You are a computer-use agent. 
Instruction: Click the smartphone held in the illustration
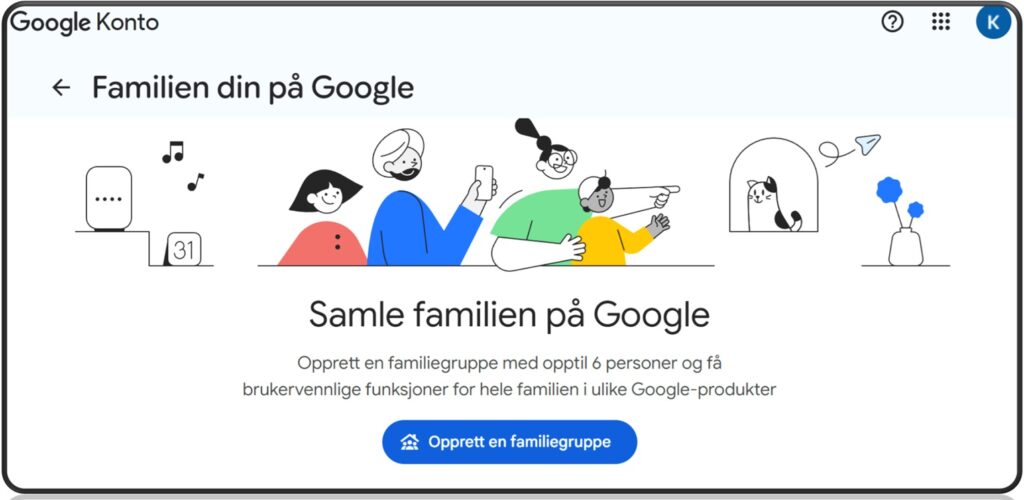click(x=484, y=181)
